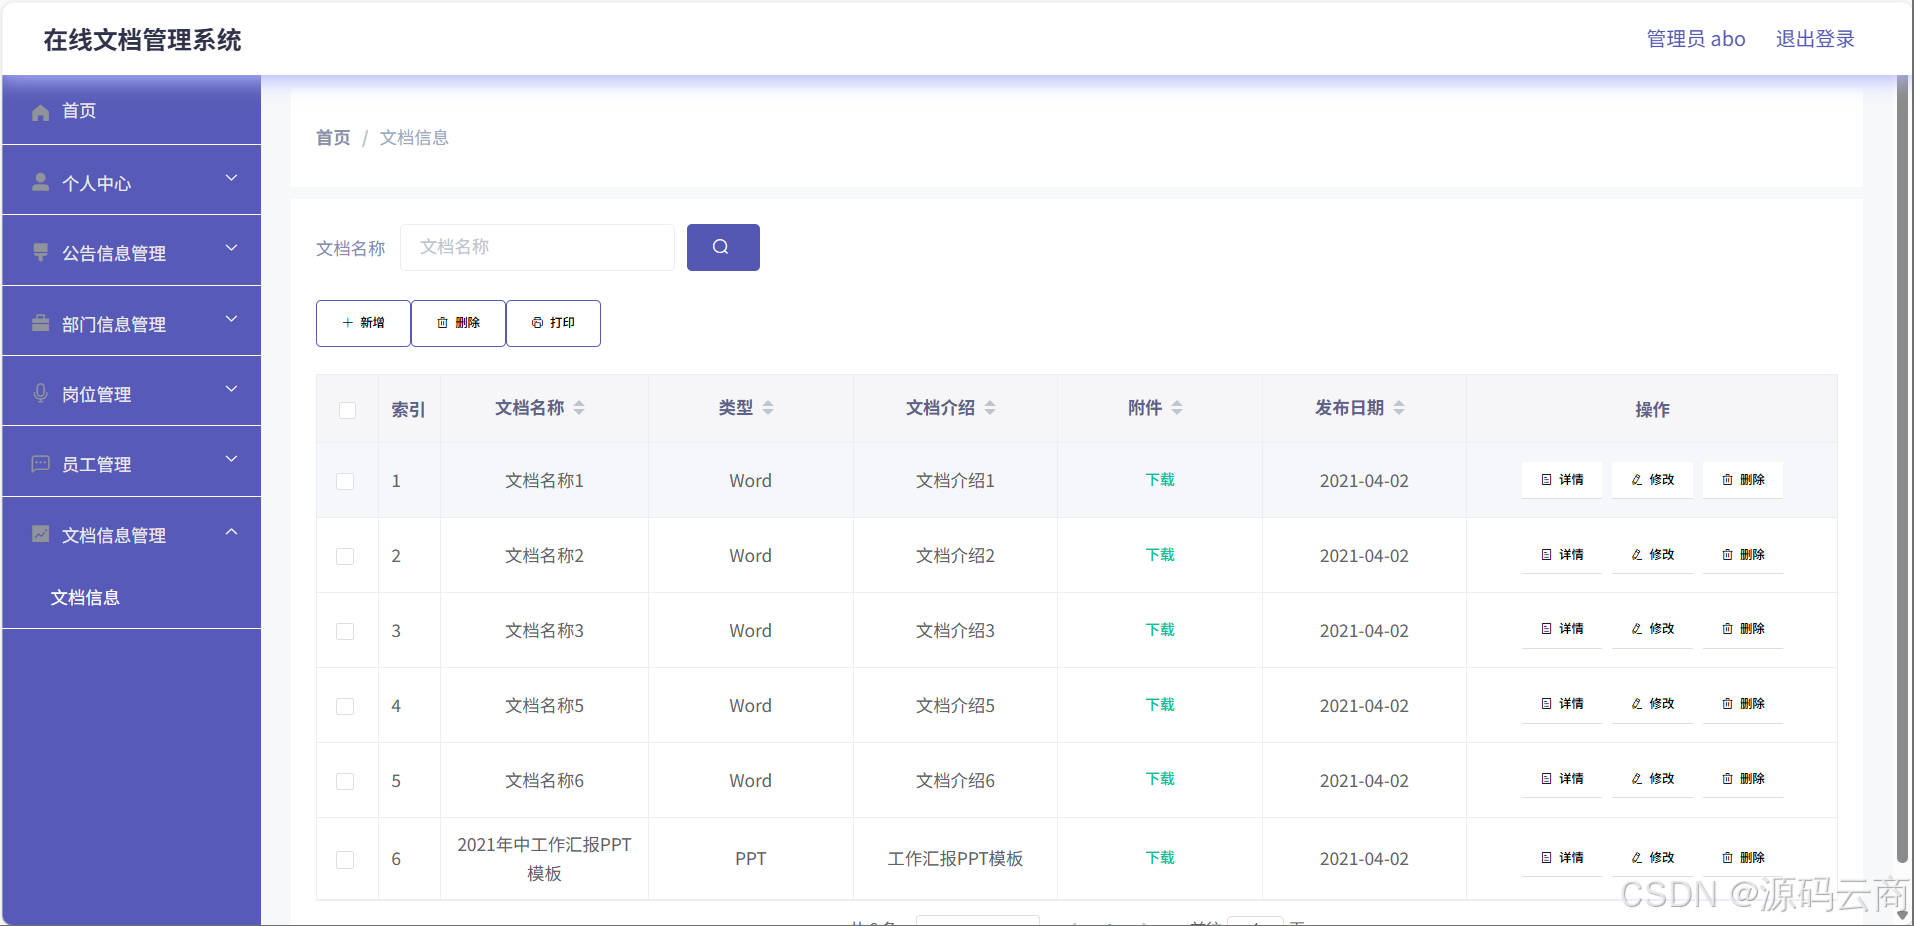Check the box for row 文档名称6
Viewport: 1914px width, 926px height.
[x=345, y=781]
